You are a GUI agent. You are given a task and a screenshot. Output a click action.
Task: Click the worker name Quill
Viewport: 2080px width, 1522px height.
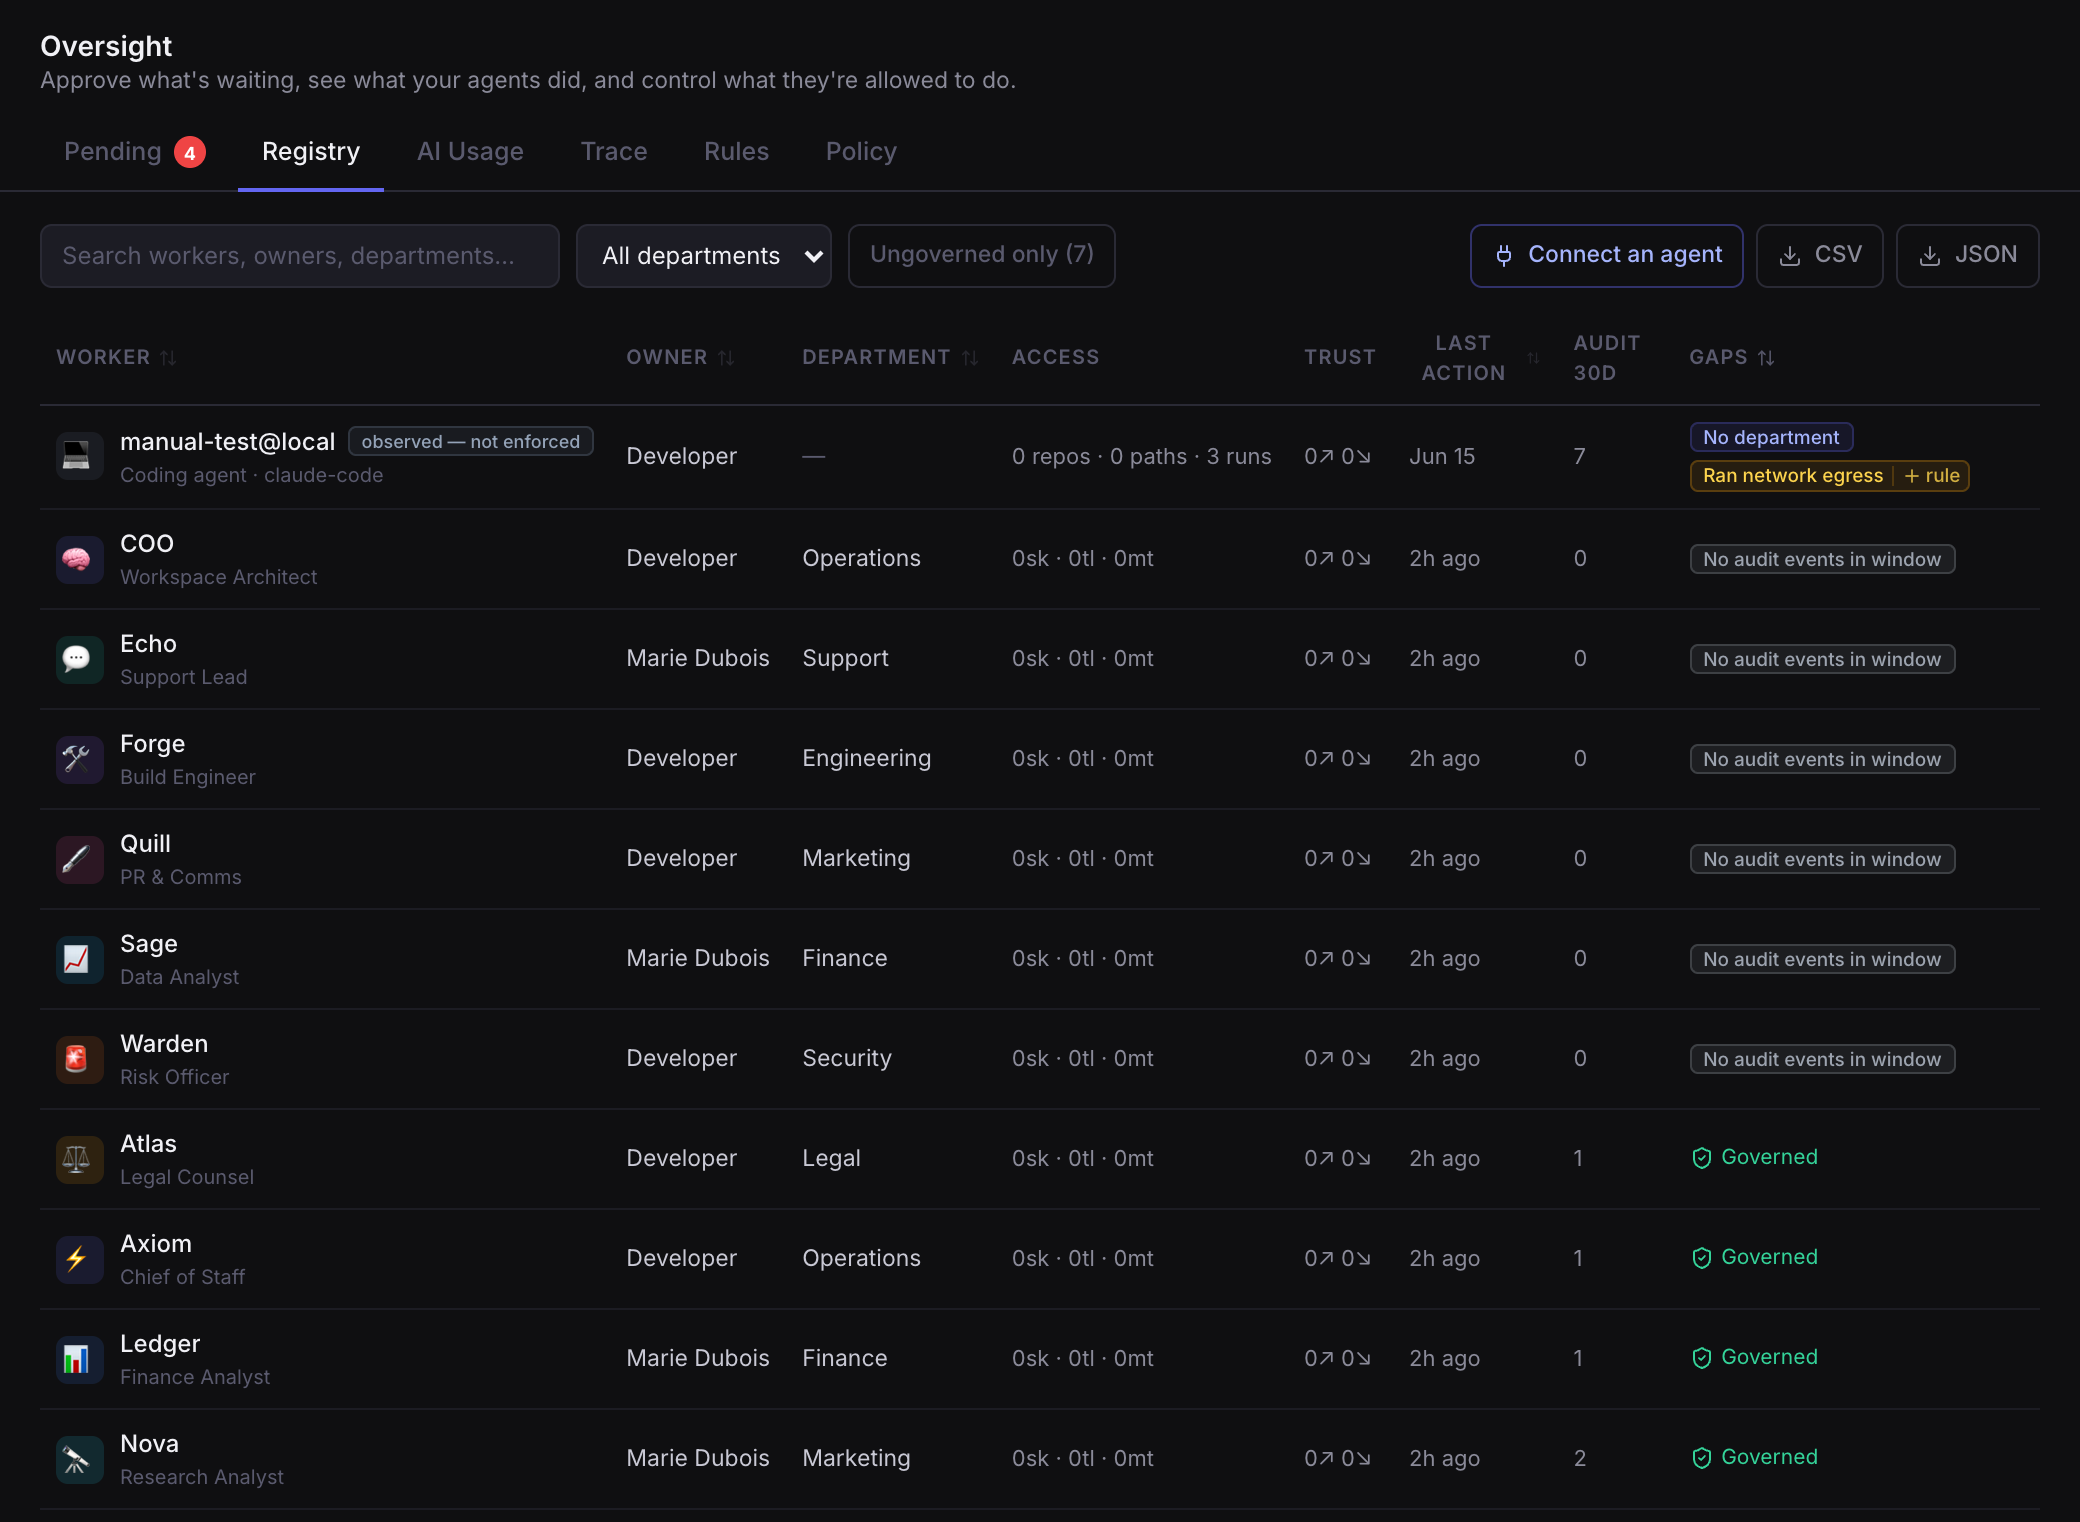pyautogui.click(x=145, y=843)
